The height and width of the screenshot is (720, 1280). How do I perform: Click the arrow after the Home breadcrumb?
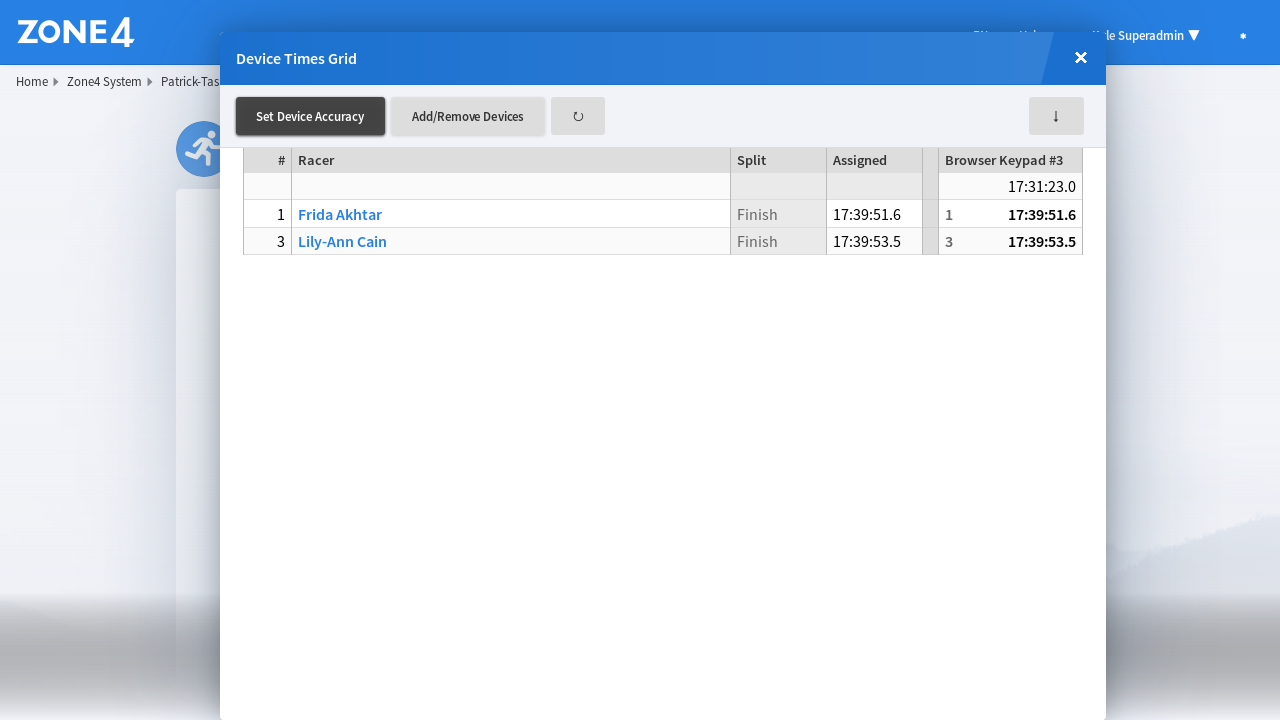coord(56,82)
